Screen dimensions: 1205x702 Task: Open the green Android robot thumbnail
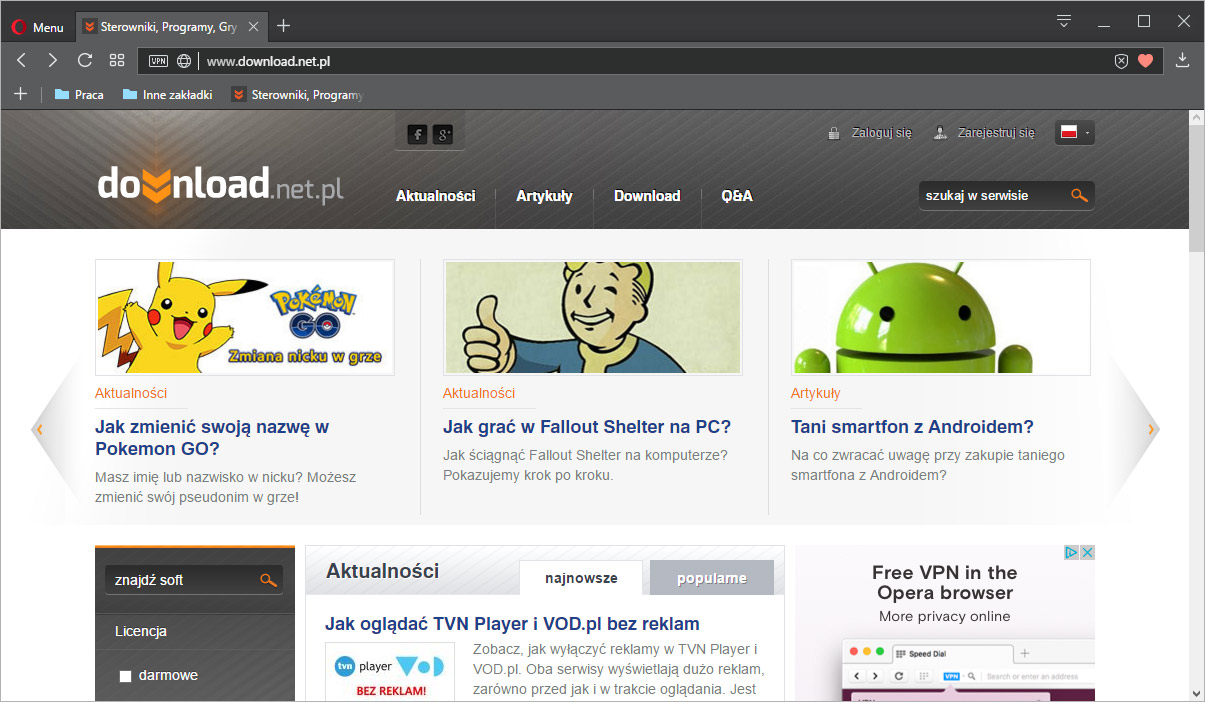point(941,318)
